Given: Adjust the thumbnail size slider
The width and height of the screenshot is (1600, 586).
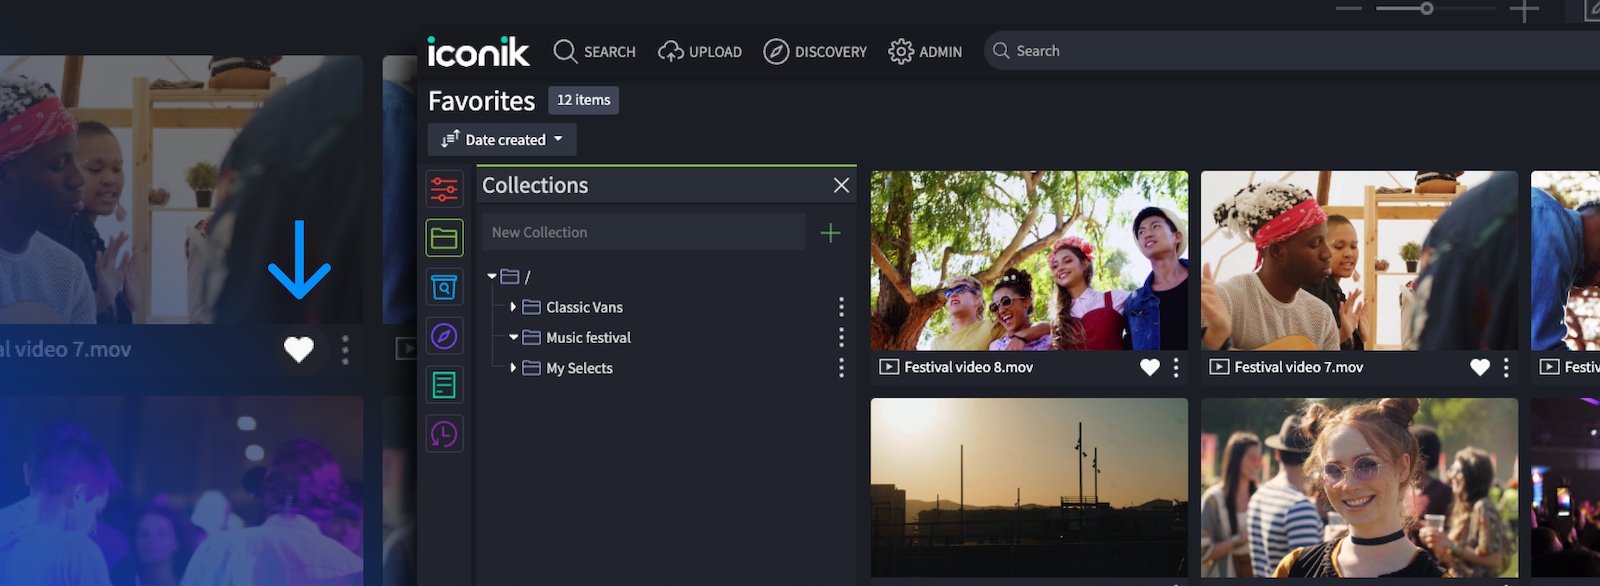Looking at the screenshot, I should (x=1427, y=8).
